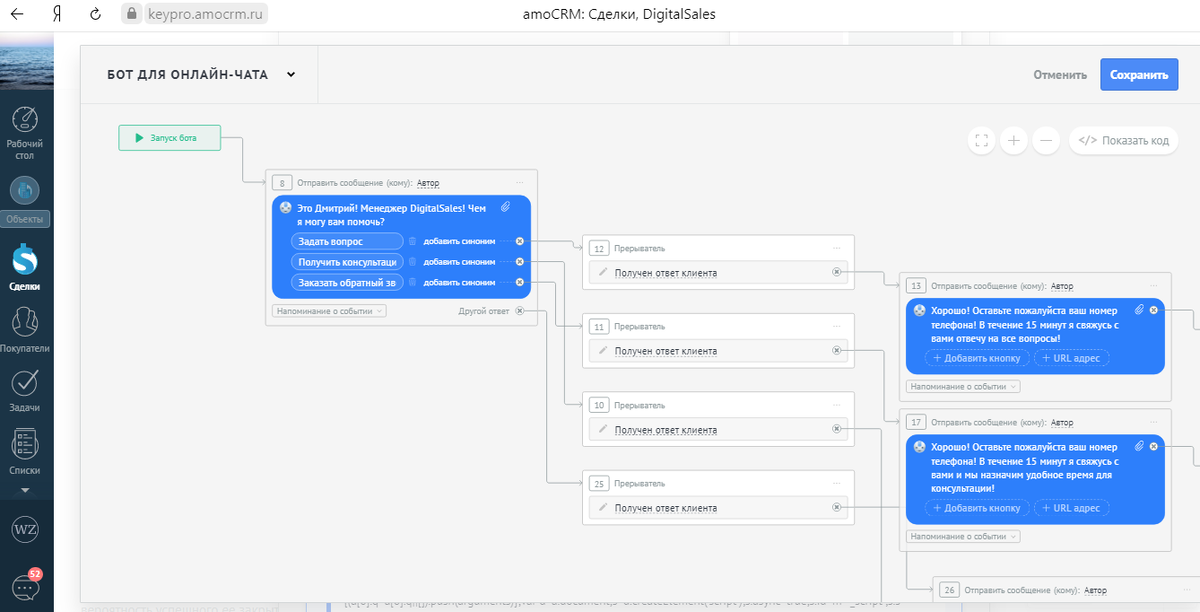Fit bot canvas to screen
The height and width of the screenshot is (612, 1200).
(981, 140)
